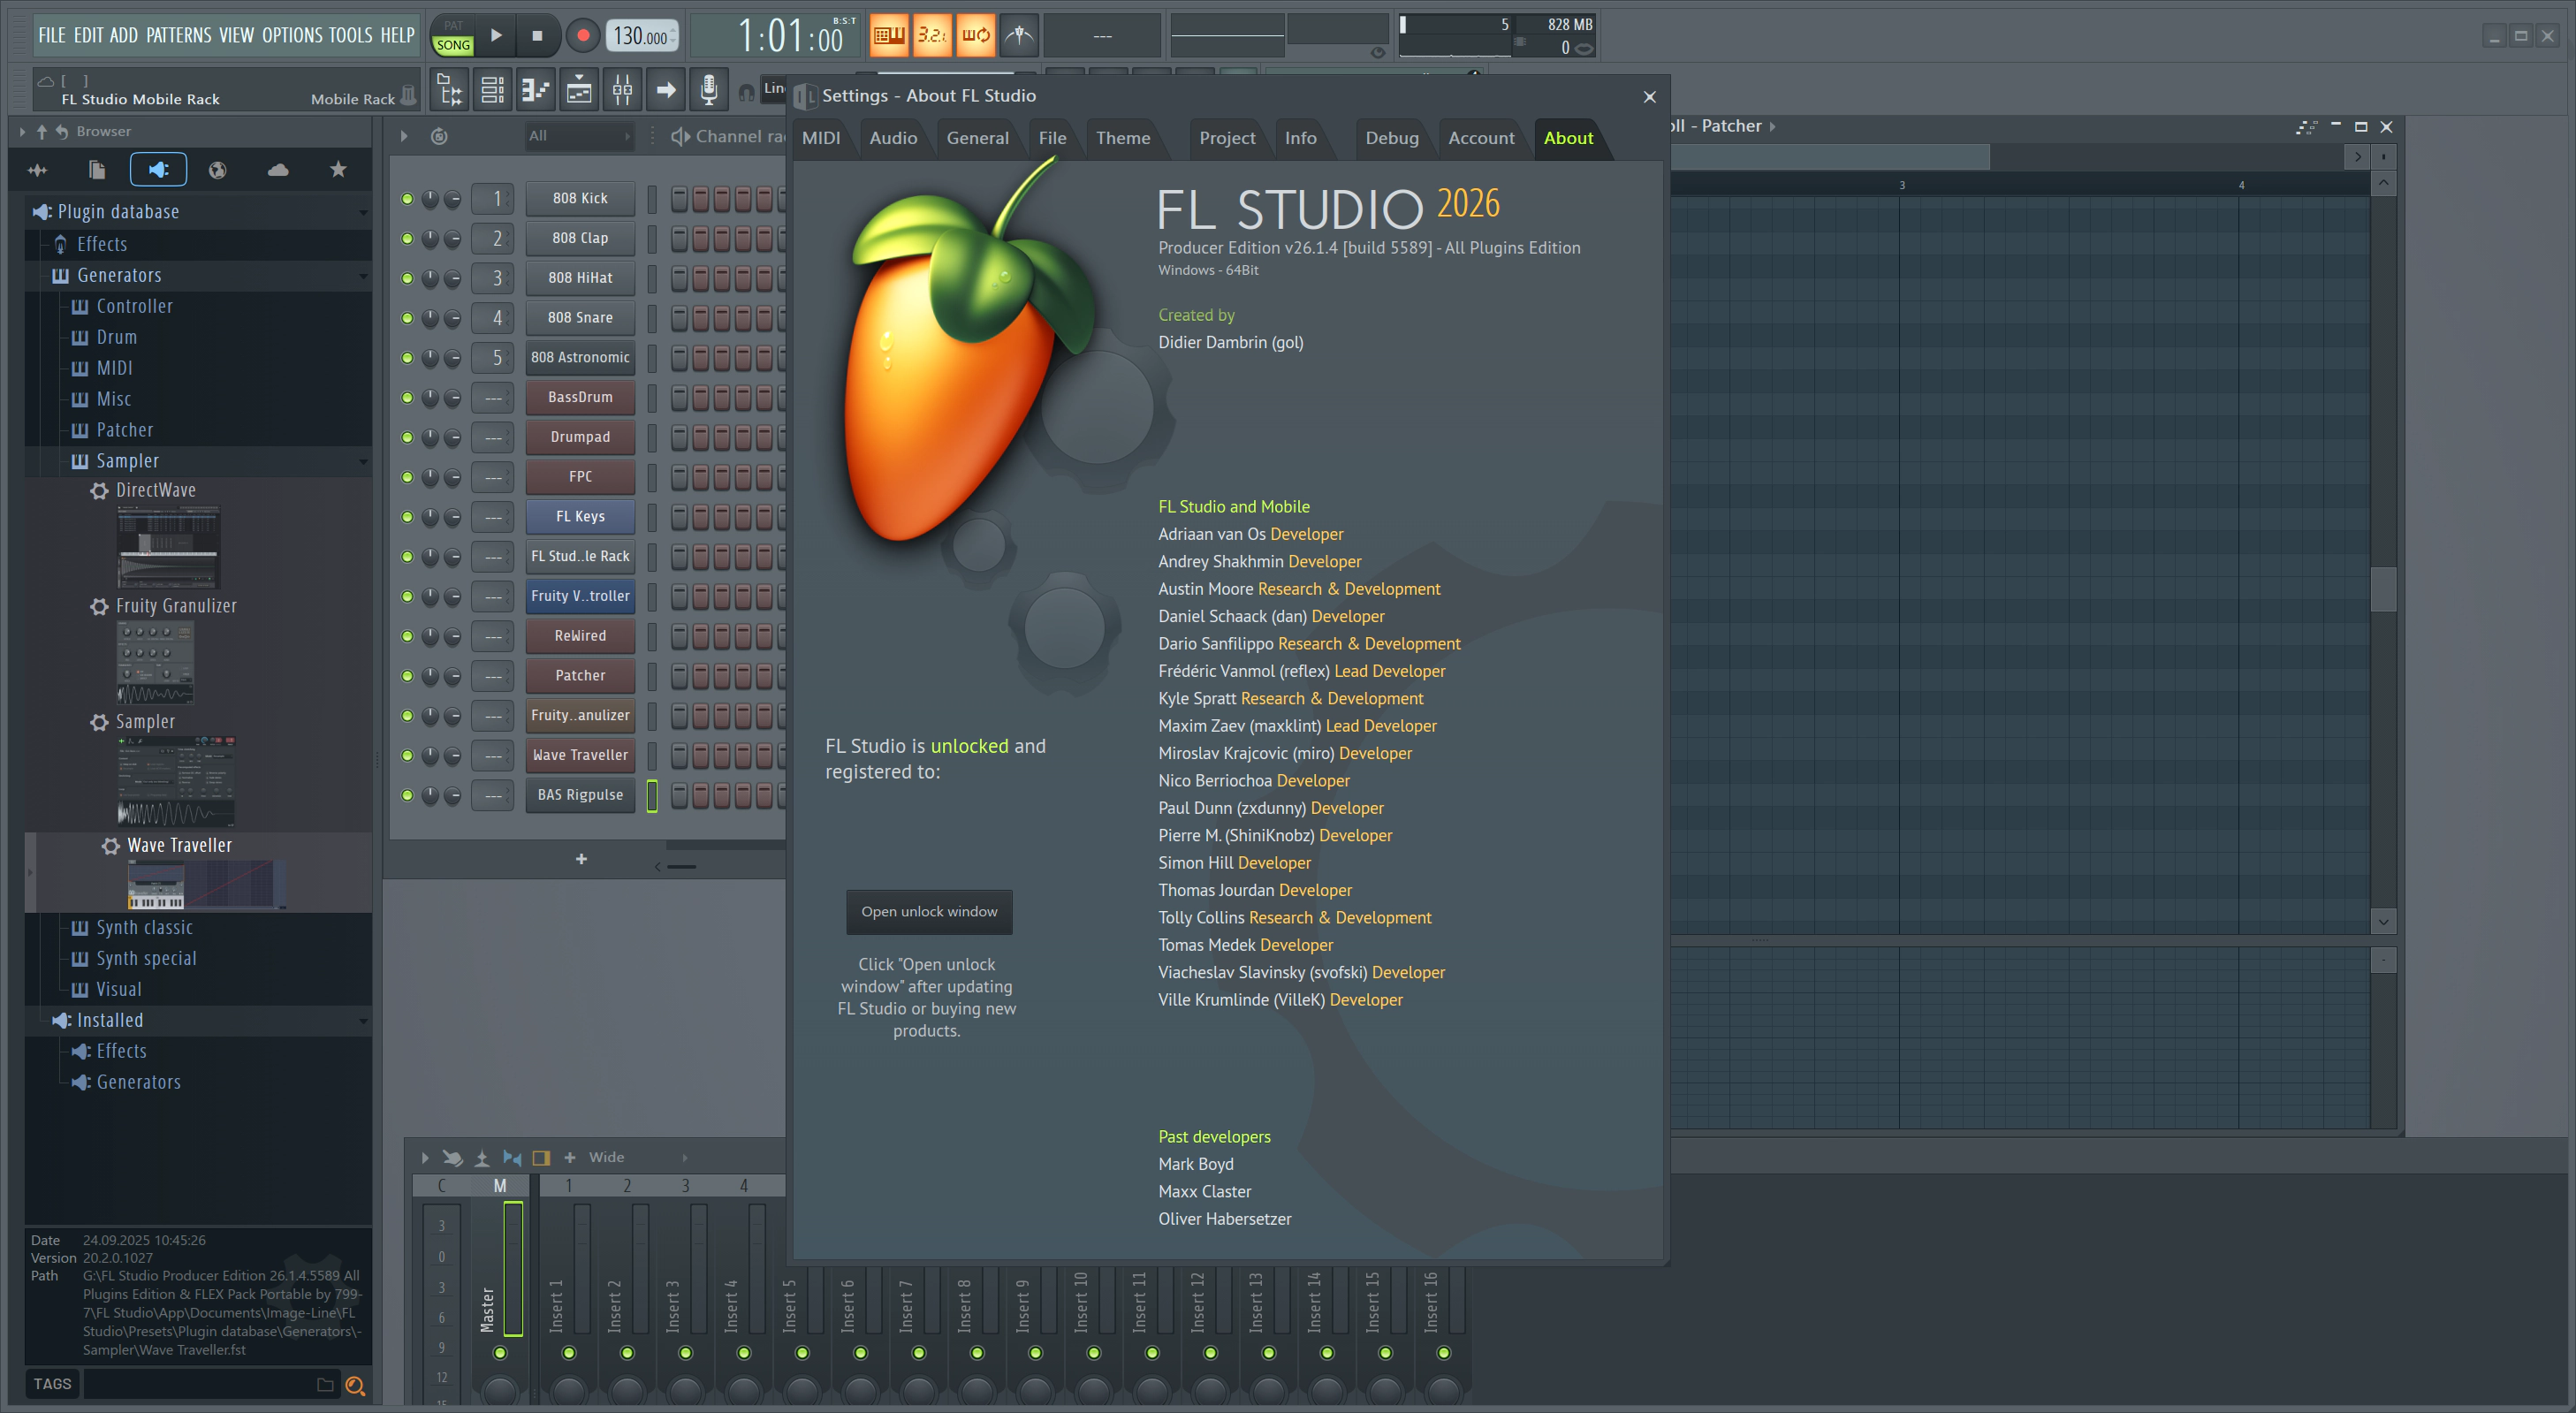
Task: Mute the FPC channel
Action: coord(407,477)
